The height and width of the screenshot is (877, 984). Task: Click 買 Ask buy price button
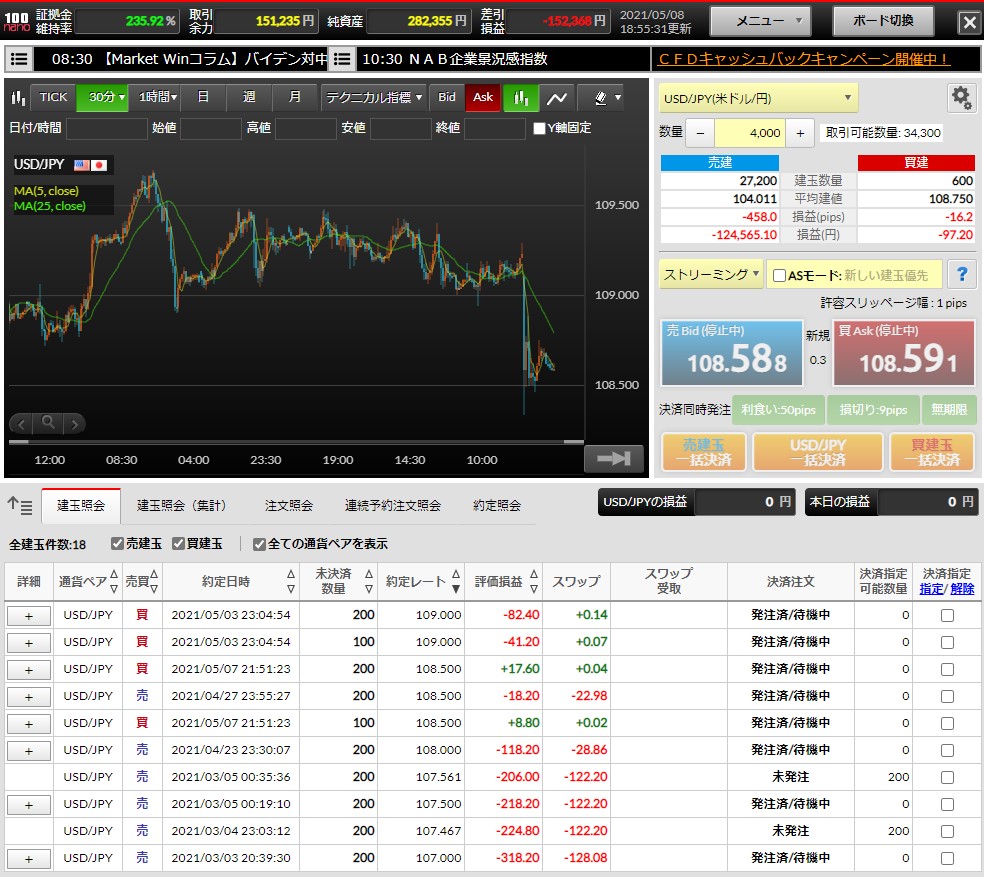pyautogui.click(x=904, y=353)
